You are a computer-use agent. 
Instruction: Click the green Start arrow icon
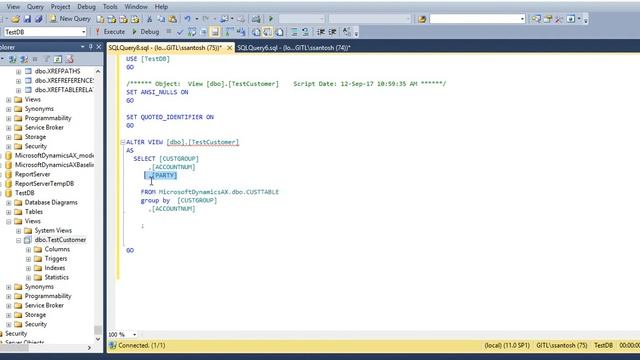point(271,19)
